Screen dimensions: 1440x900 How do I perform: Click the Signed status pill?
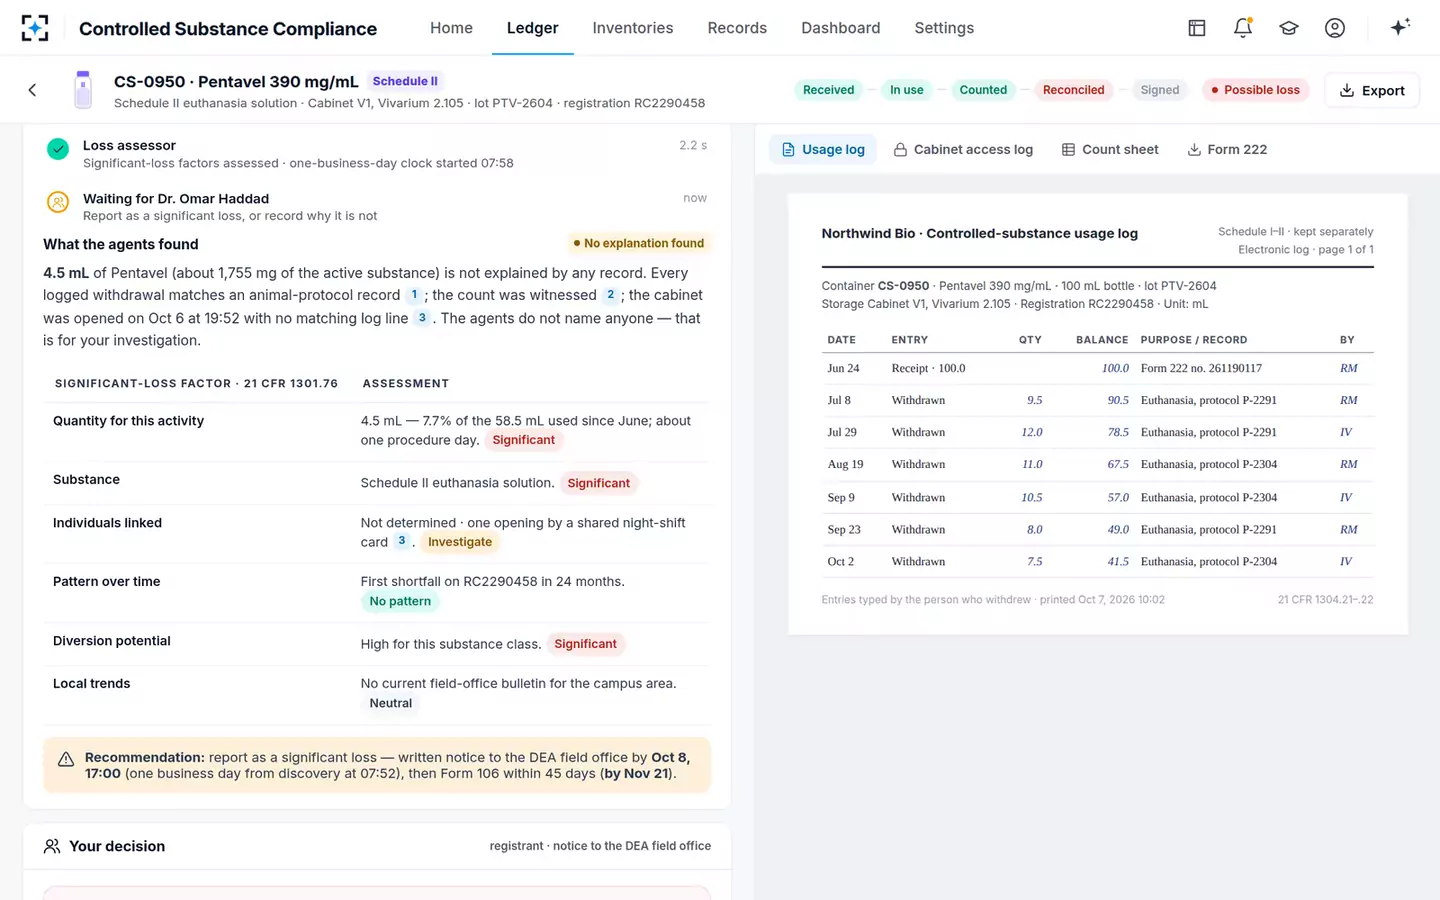coord(1160,90)
